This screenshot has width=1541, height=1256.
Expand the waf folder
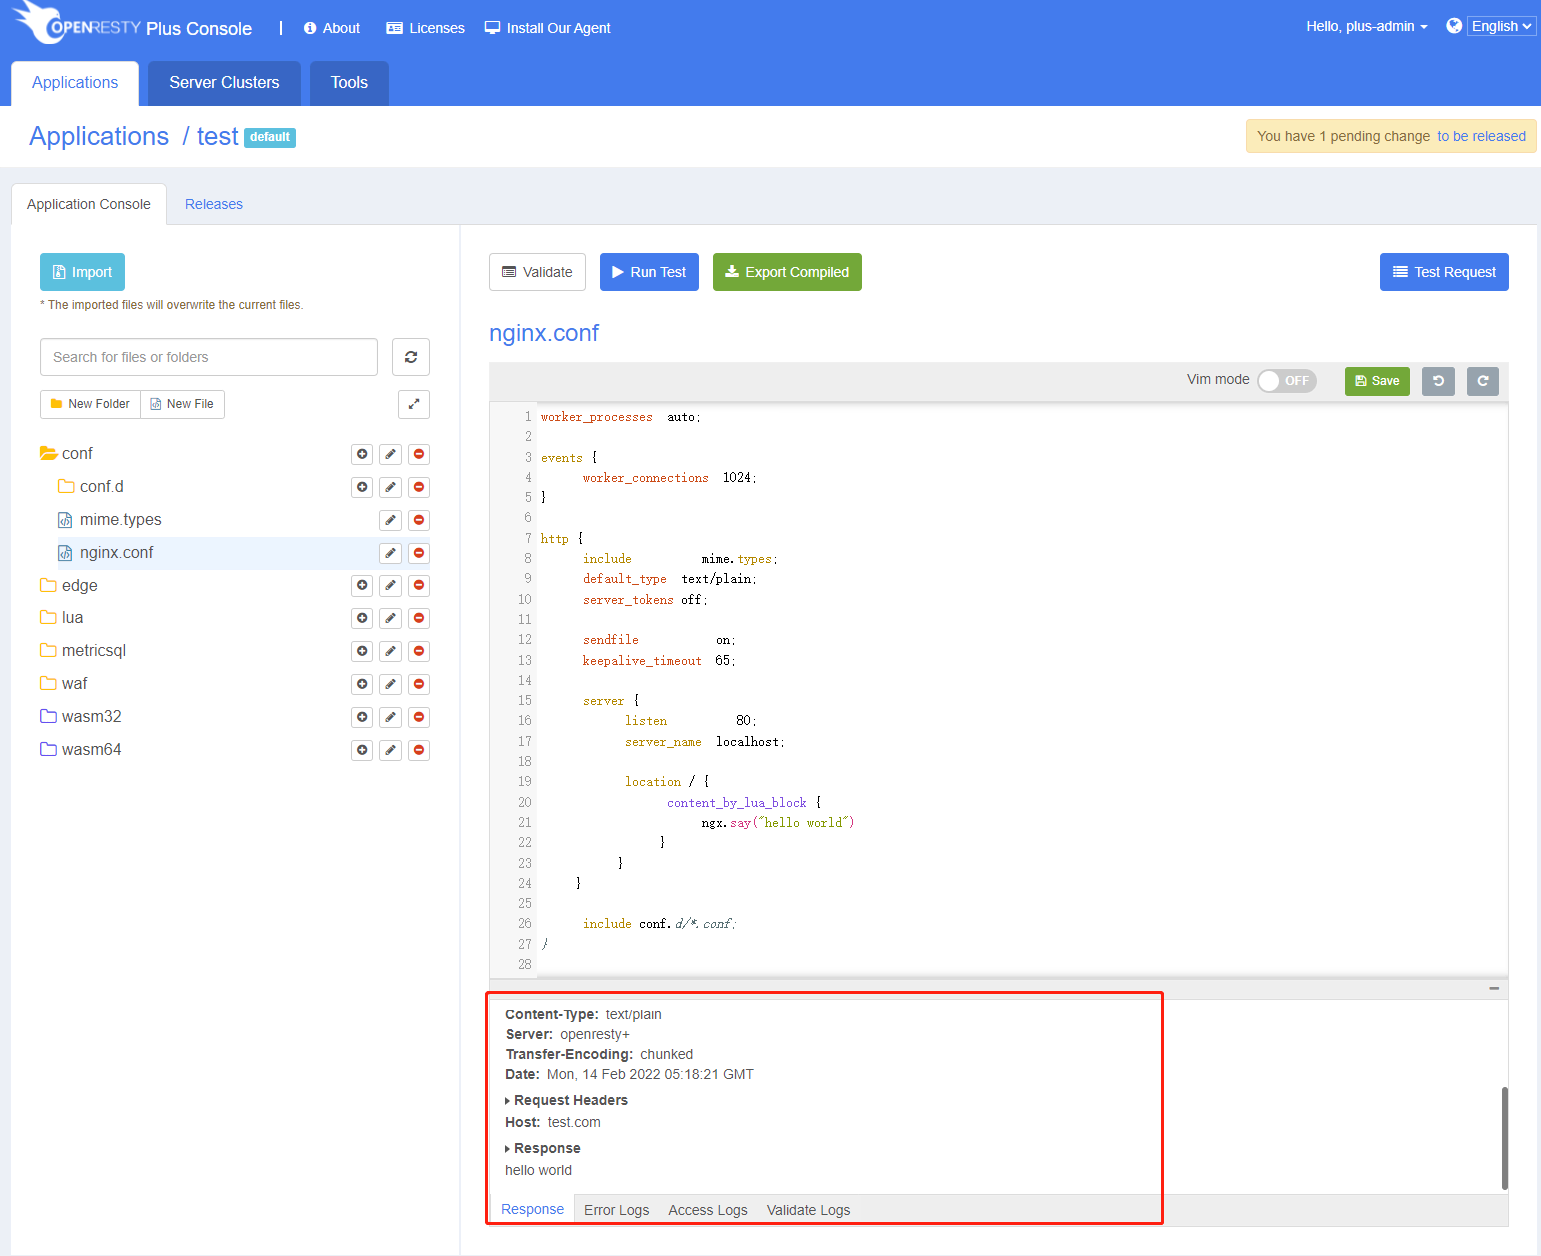pyautogui.click(x=48, y=683)
